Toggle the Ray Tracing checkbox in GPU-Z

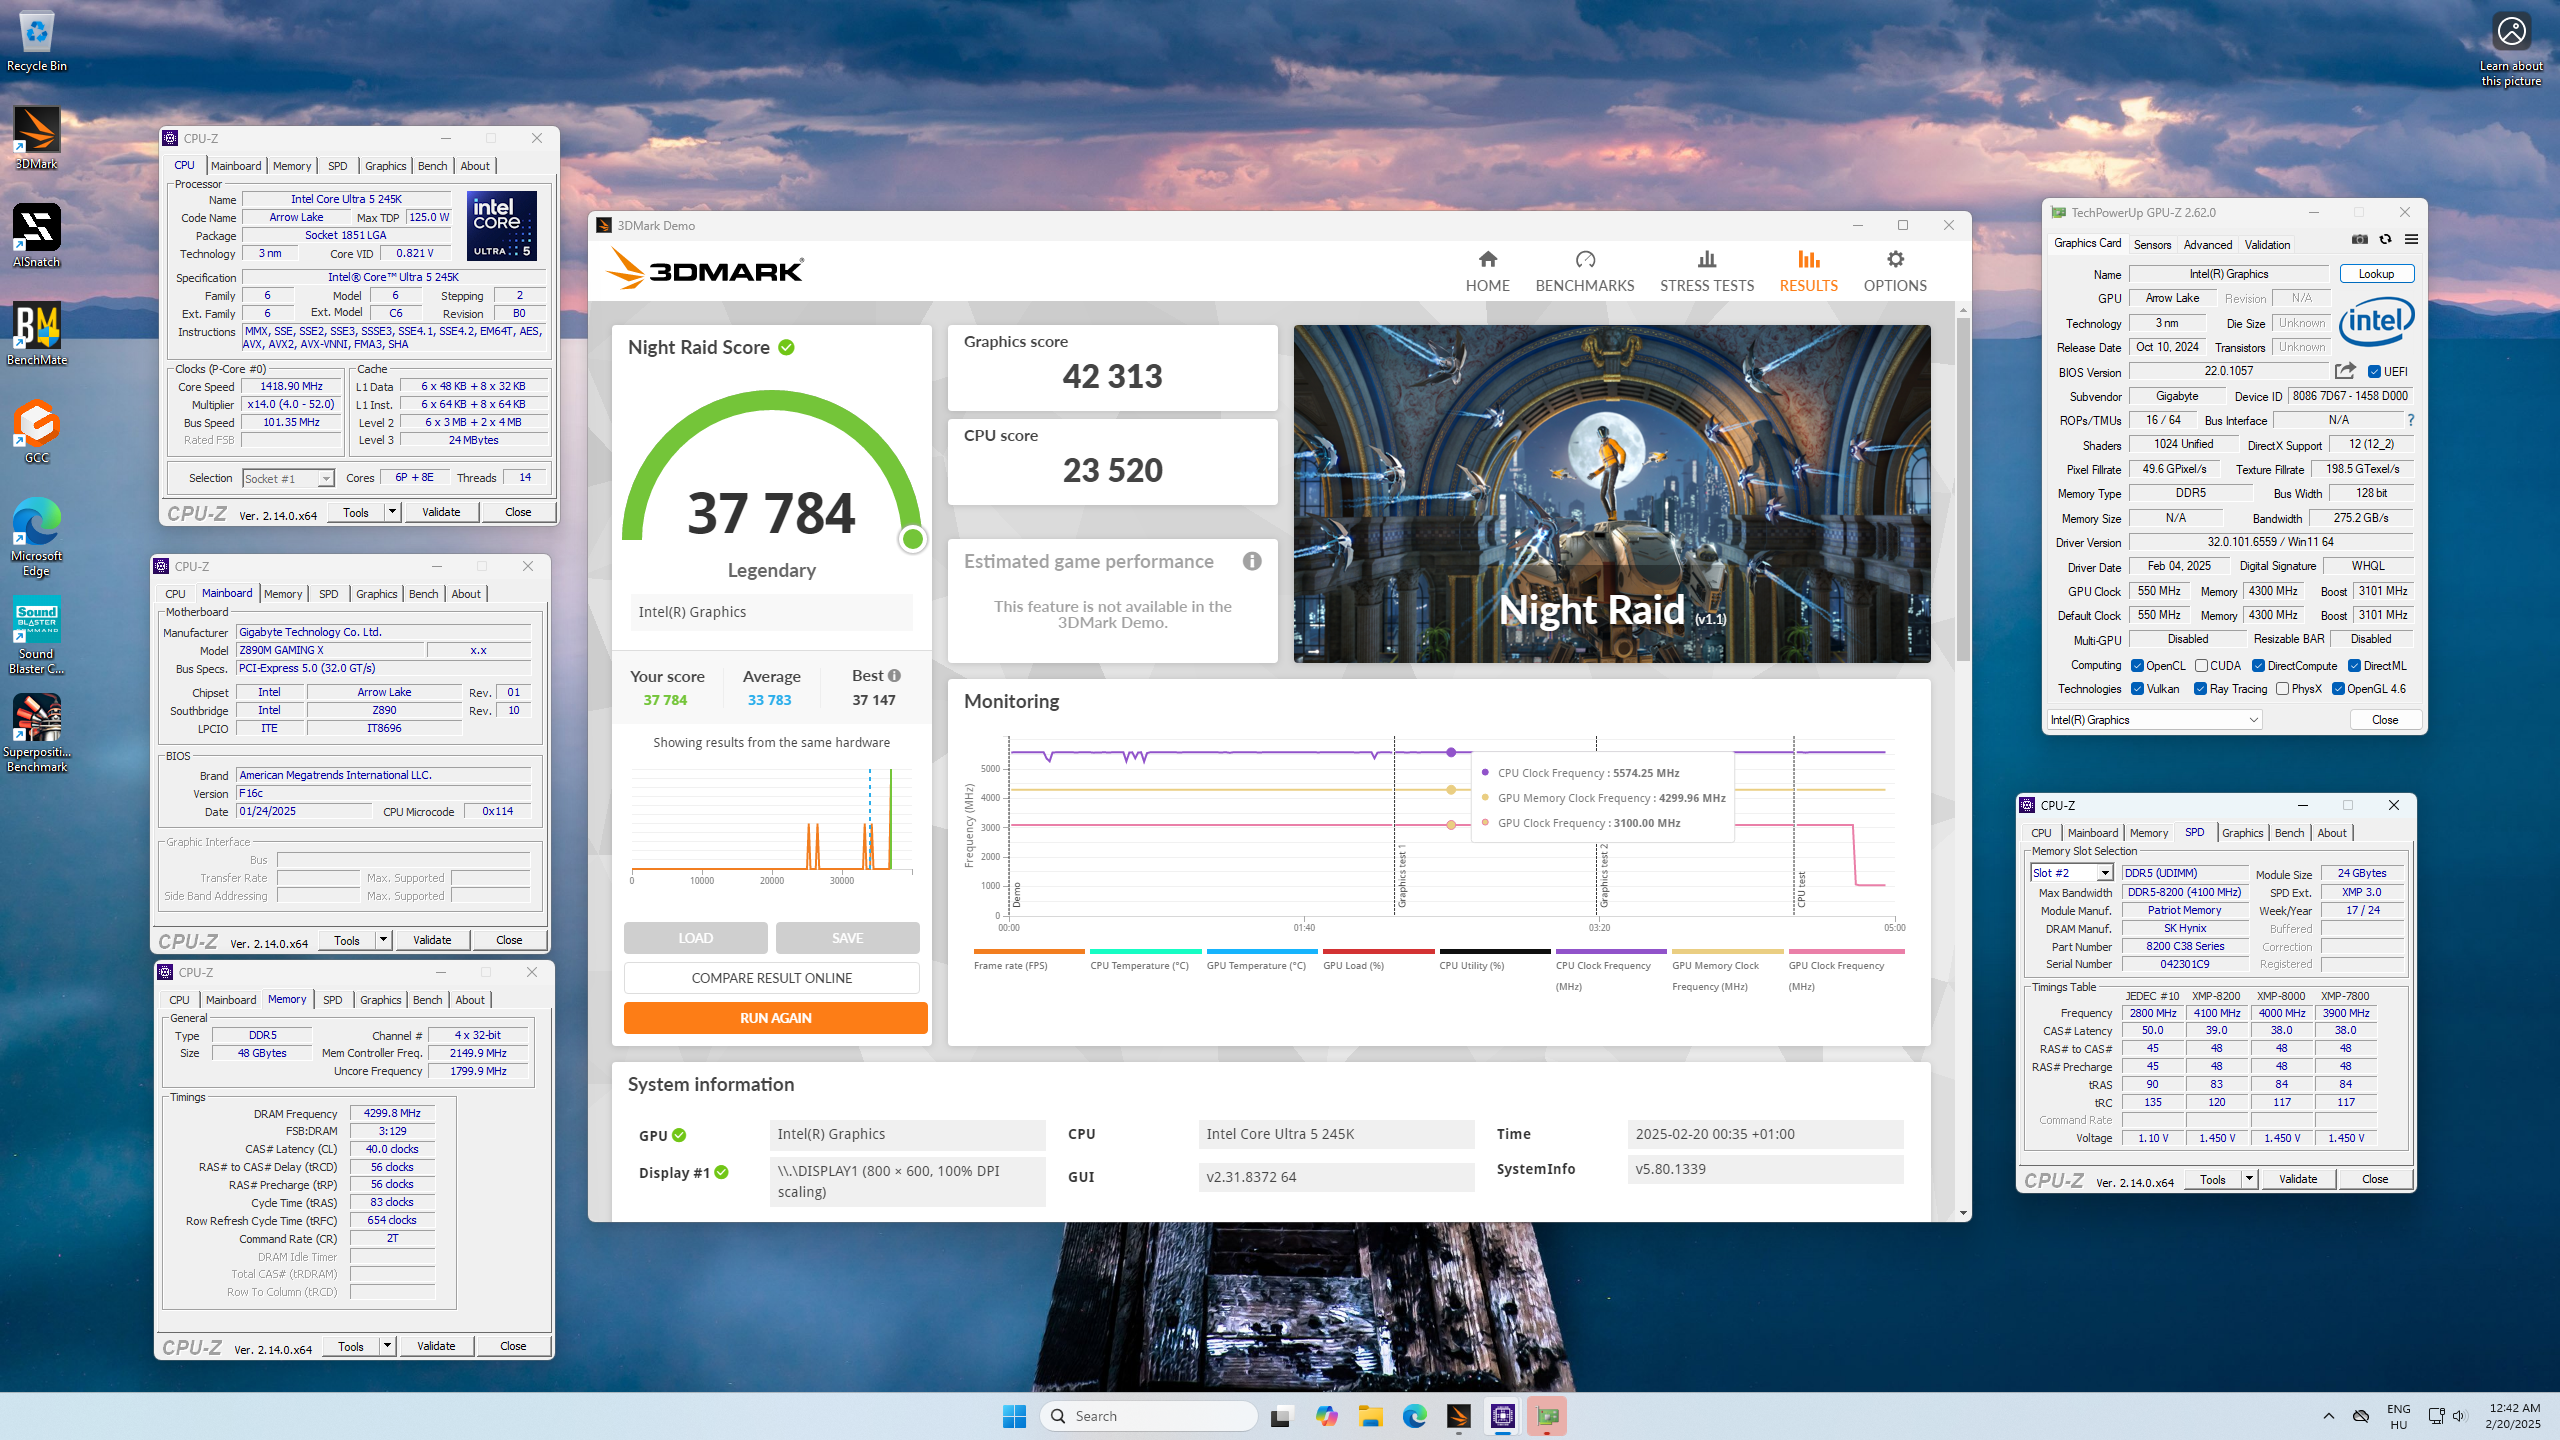click(2200, 689)
